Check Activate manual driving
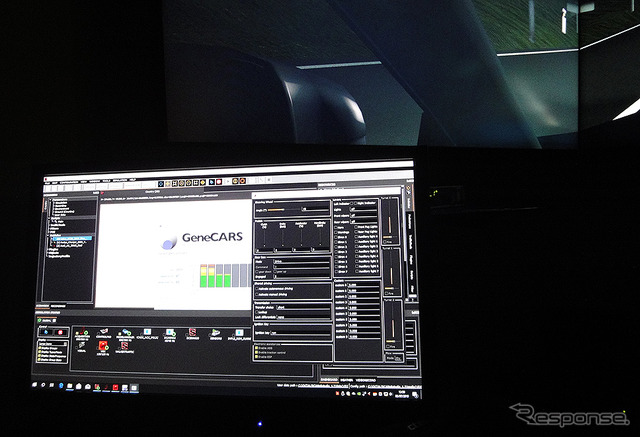The image size is (640, 437). [257, 294]
